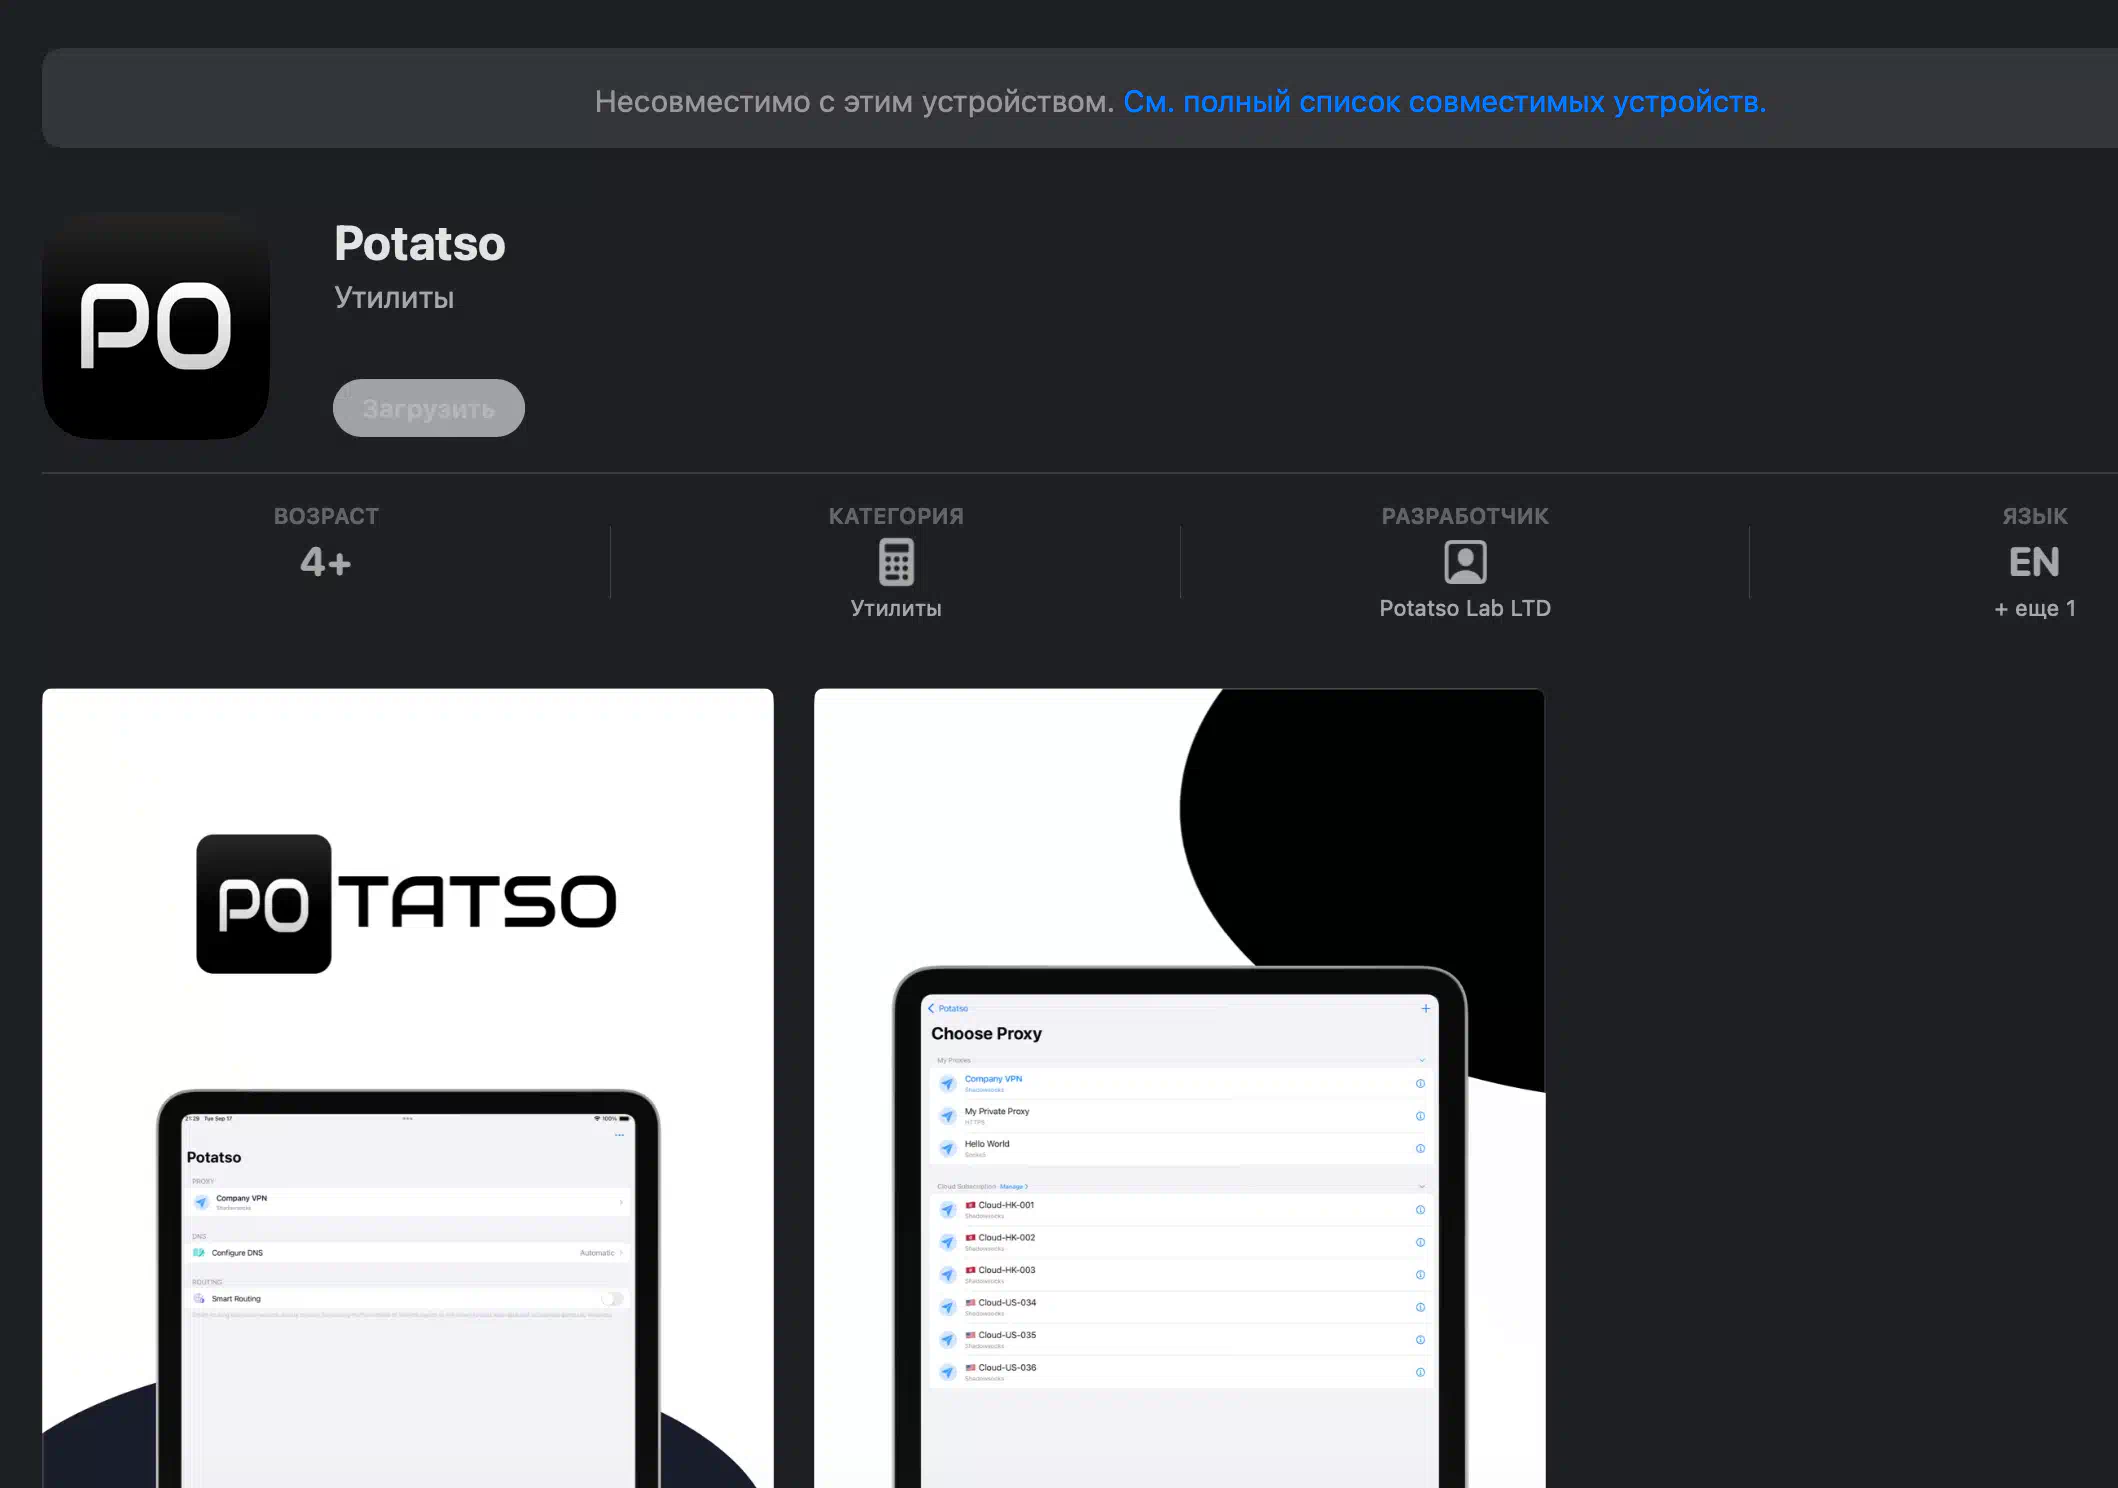Click the ЯЗЫК header label
The height and width of the screenshot is (1488, 2118).
[2034, 516]
